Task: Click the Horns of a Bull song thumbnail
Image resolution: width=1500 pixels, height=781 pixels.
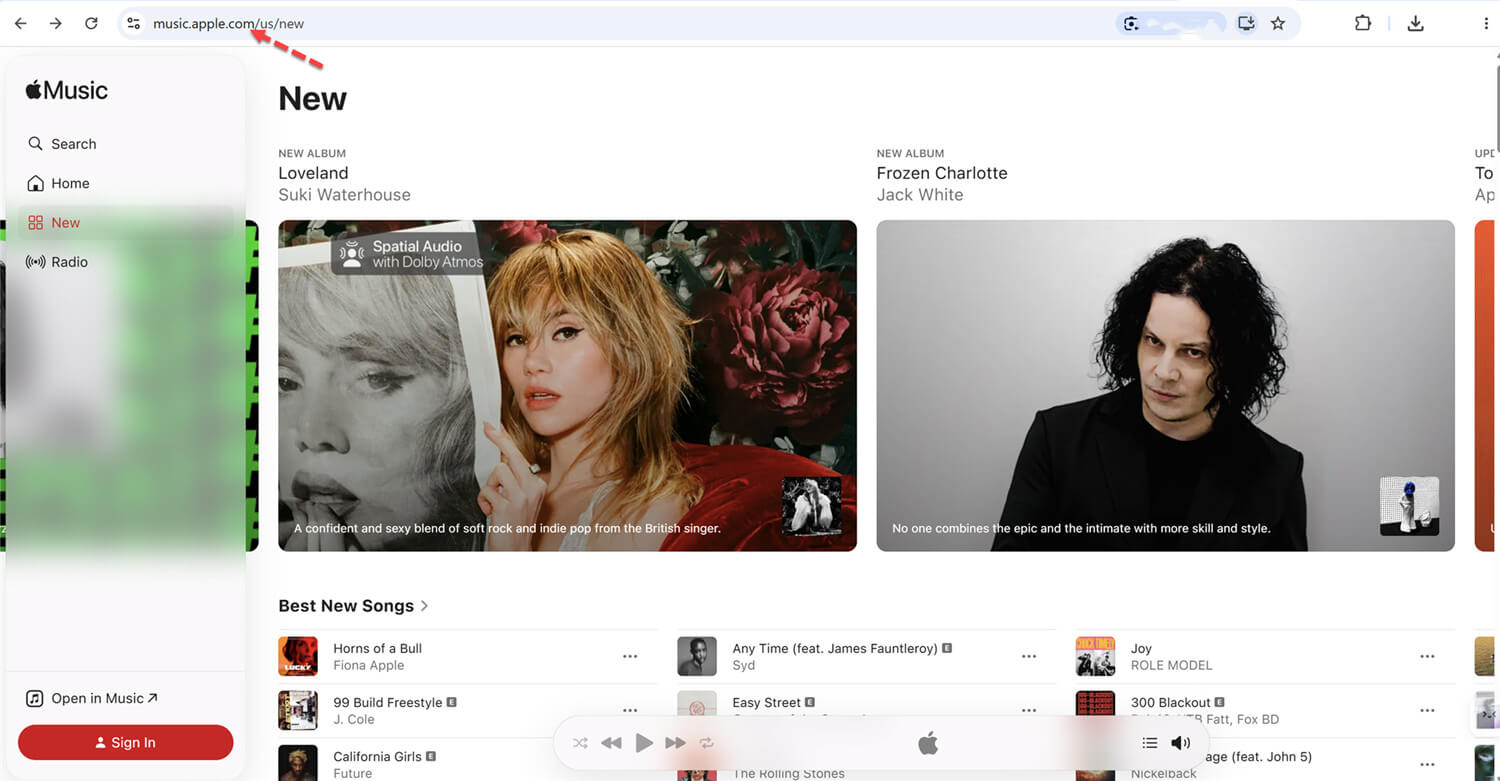Action: coord(298,656)
